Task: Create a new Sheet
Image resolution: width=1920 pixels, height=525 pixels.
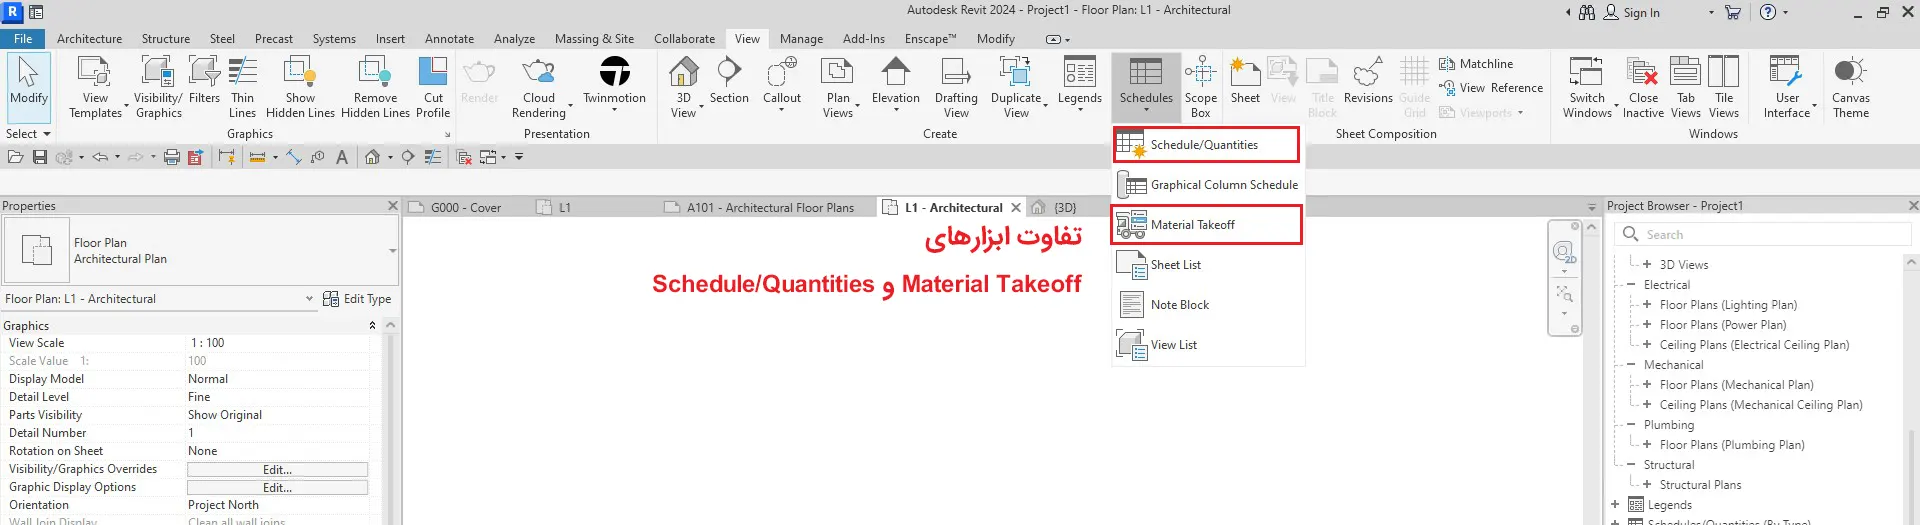Action: click(x=1245, y=82)
